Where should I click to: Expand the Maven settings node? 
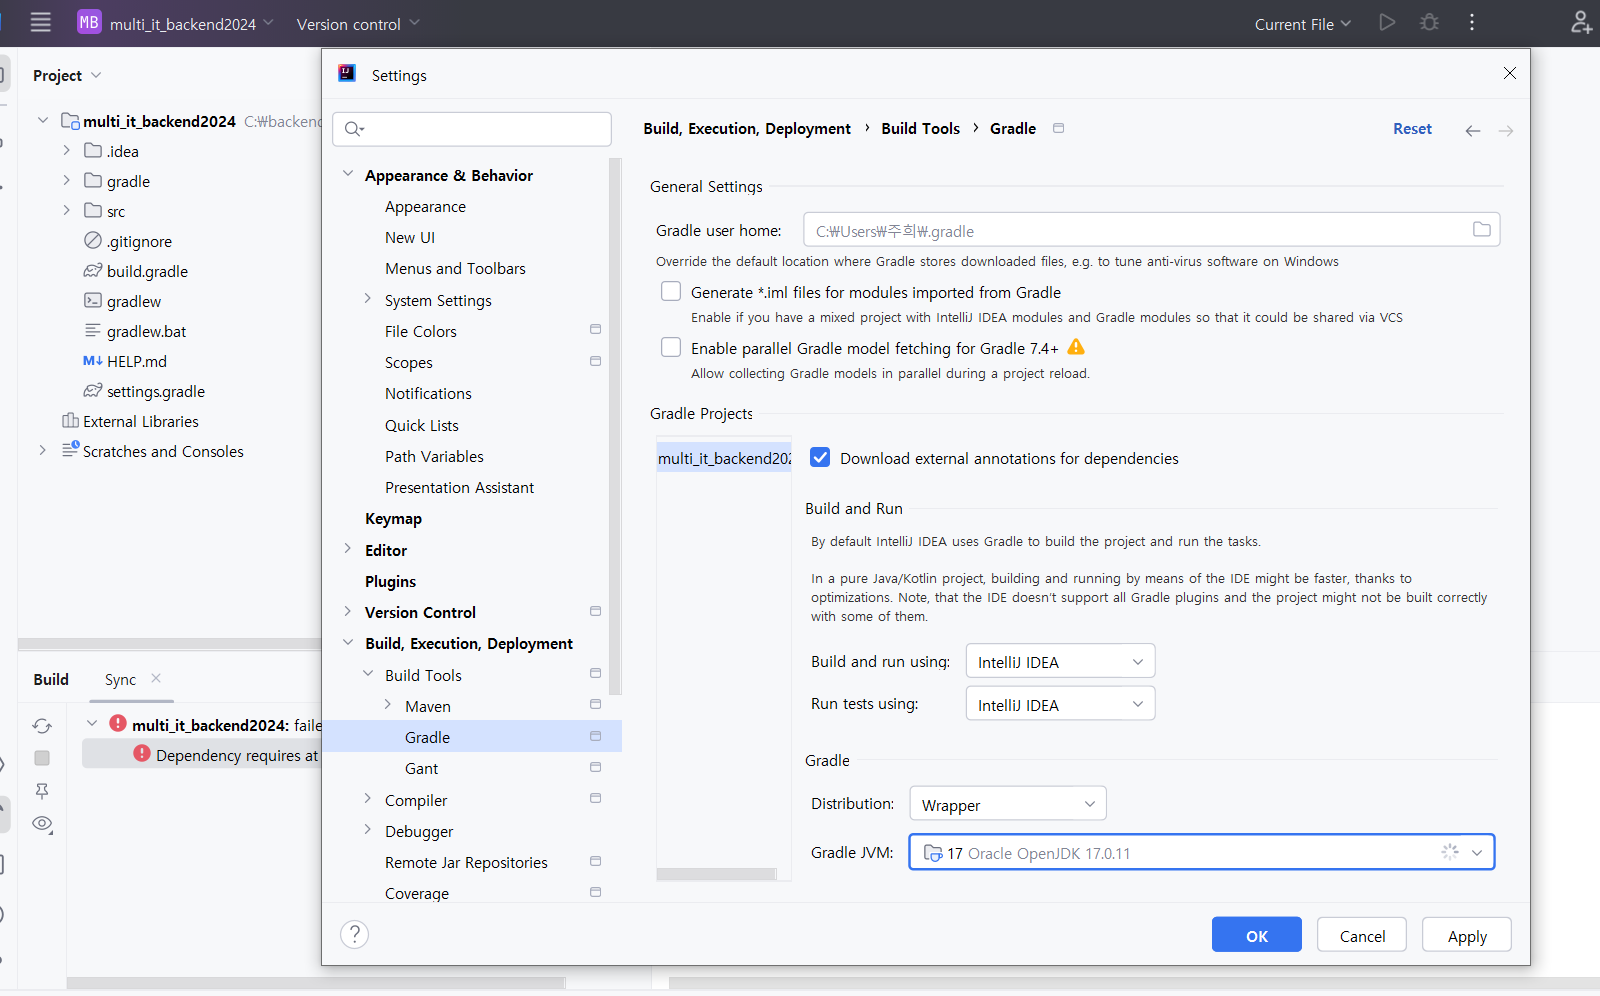(388, 705)
